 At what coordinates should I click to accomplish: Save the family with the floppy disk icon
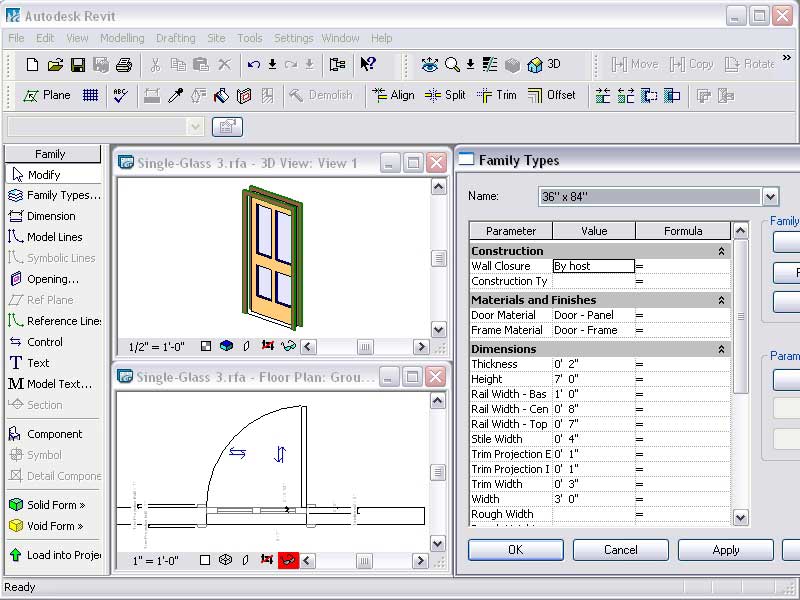pyautogui.click(x=78, y=65)
